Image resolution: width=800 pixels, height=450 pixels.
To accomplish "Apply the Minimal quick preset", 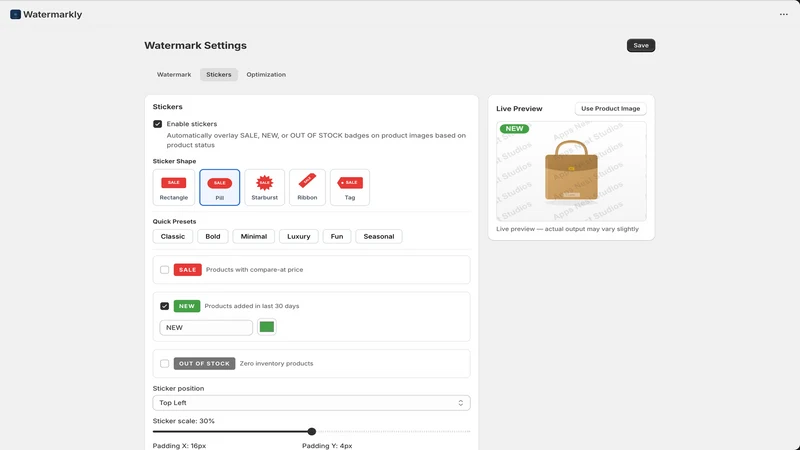I will 254,236.
